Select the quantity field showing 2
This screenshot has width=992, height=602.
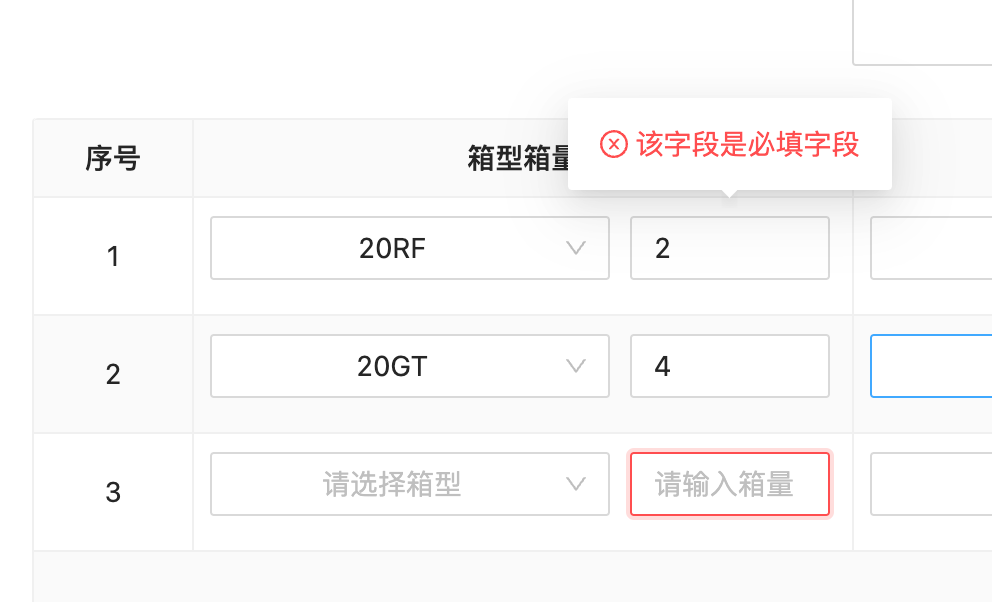(729, 247)
